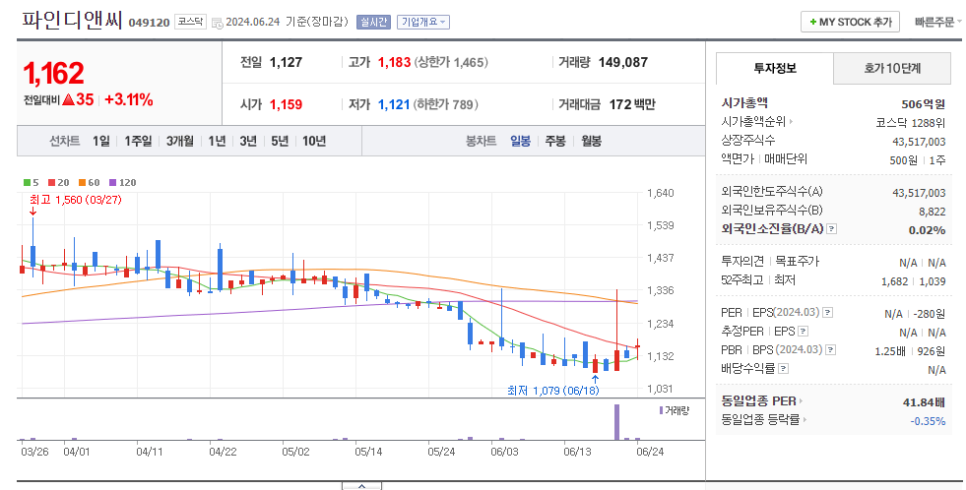Screen dimensions: 966x490
Task: Expand the 빠른주문 menu
Action: pos(937,22)
